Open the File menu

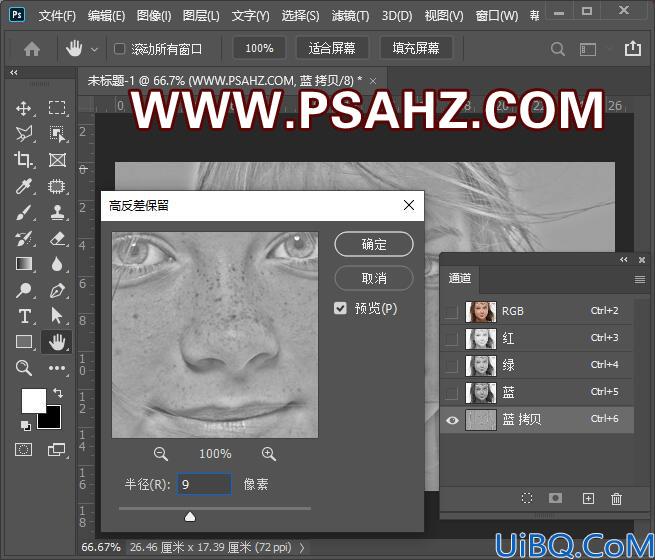(x=57, y=16)
